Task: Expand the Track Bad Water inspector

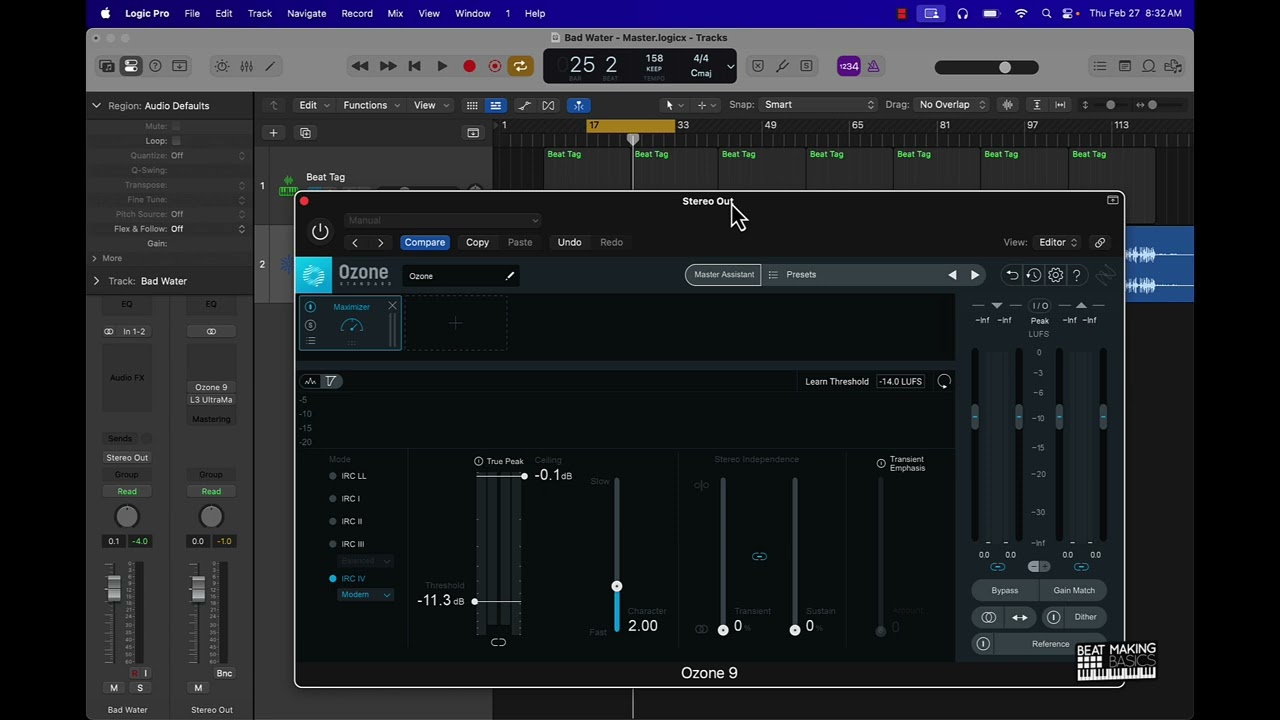Action: (96, 281)
